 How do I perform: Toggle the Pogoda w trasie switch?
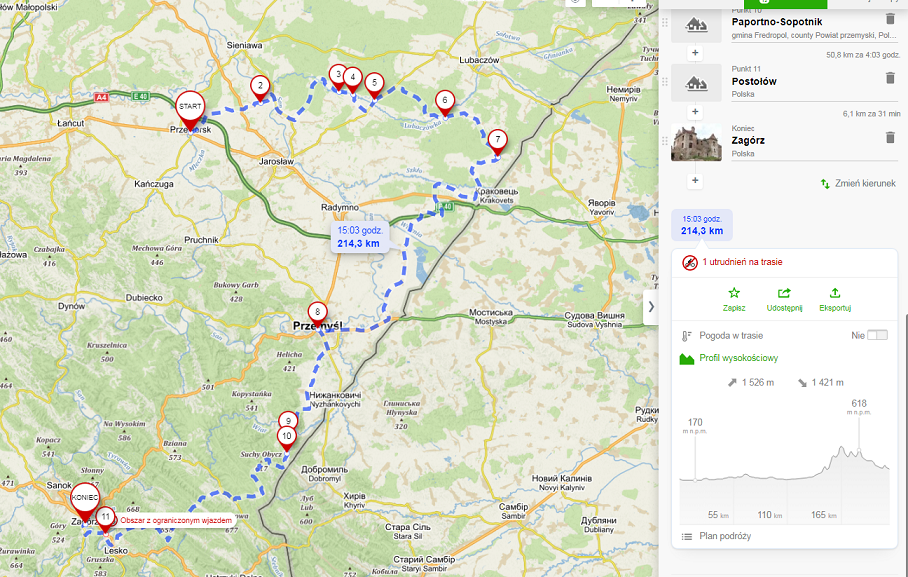click(x=876, y=336)
